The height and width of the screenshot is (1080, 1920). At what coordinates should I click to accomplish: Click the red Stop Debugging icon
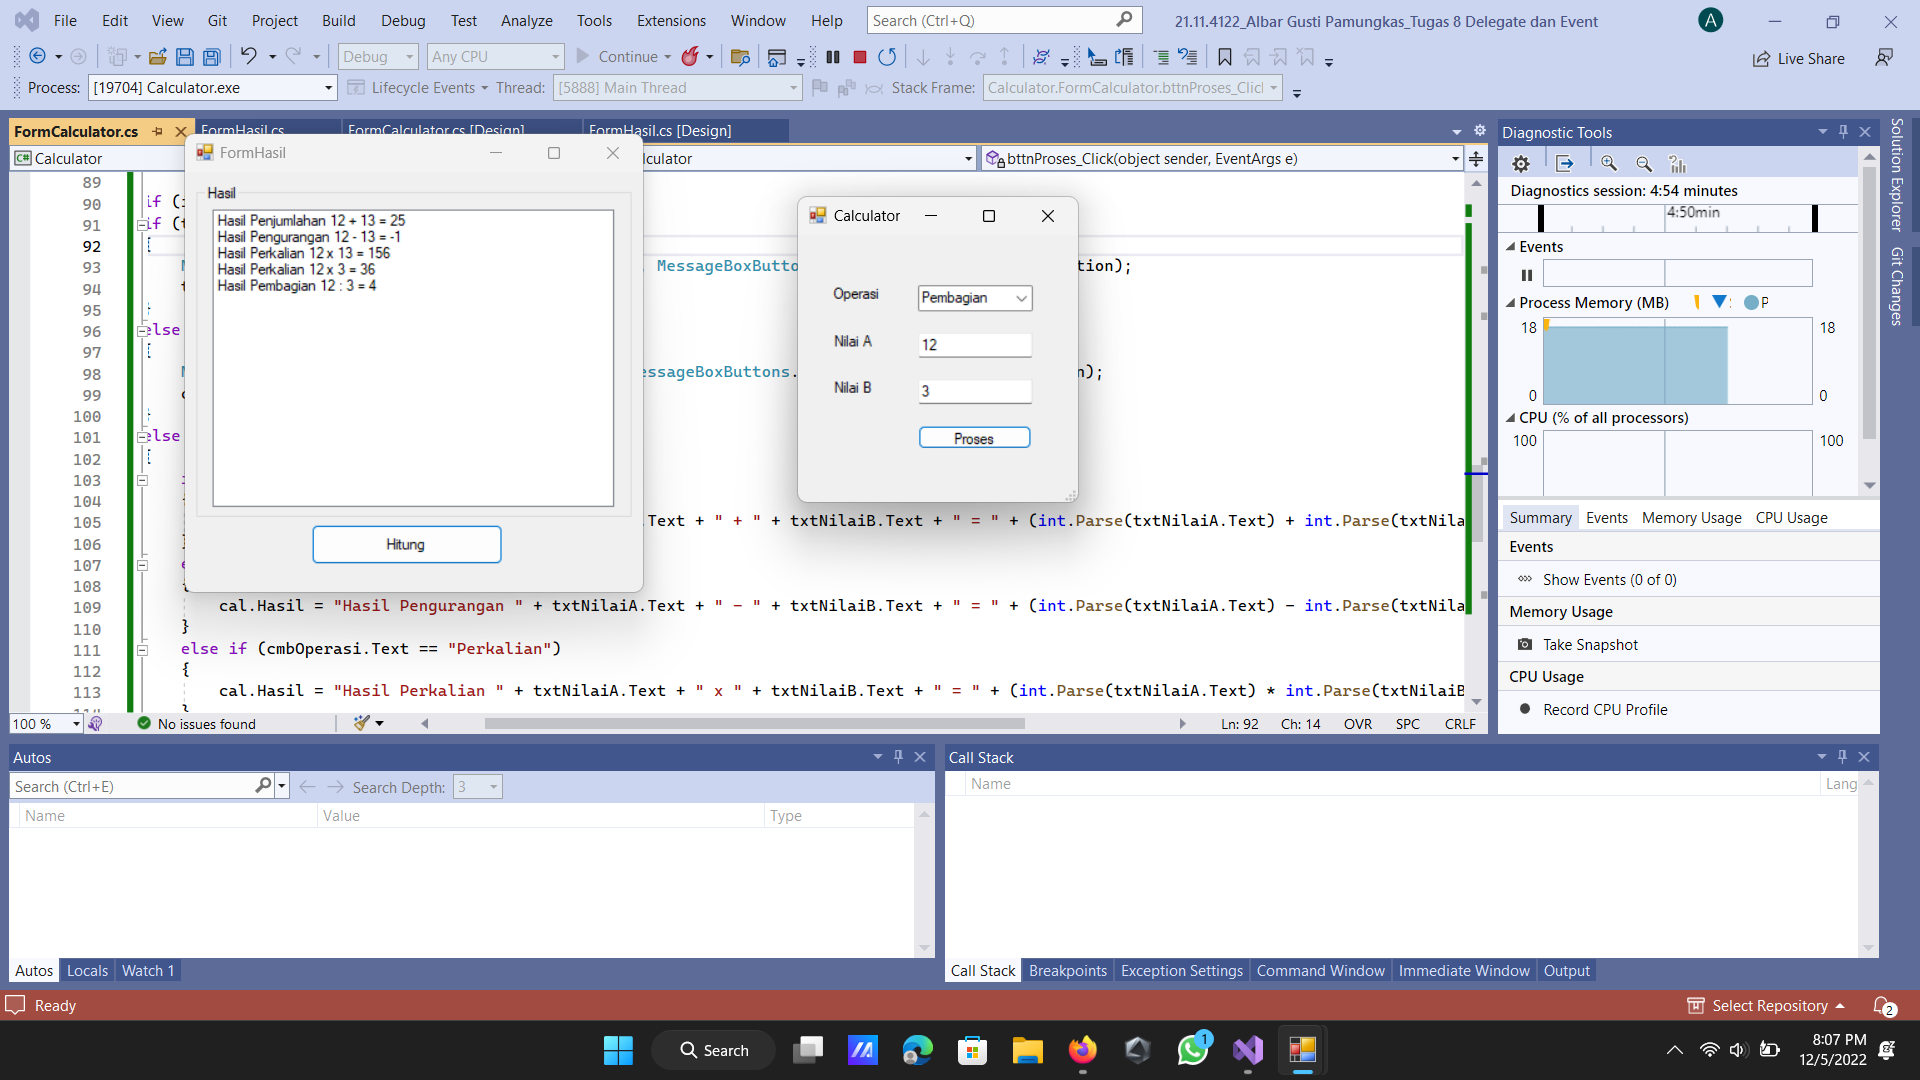click(x=859, y=57)
